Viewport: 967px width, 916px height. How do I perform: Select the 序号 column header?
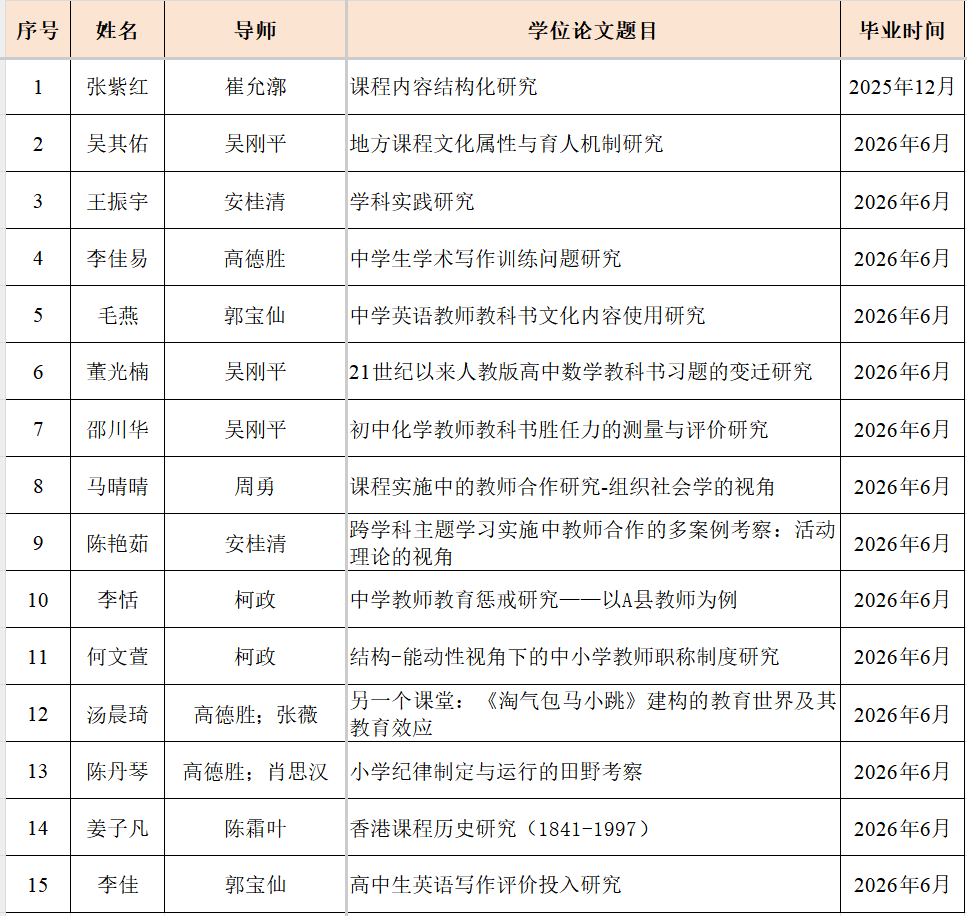[x=38, y=30]
